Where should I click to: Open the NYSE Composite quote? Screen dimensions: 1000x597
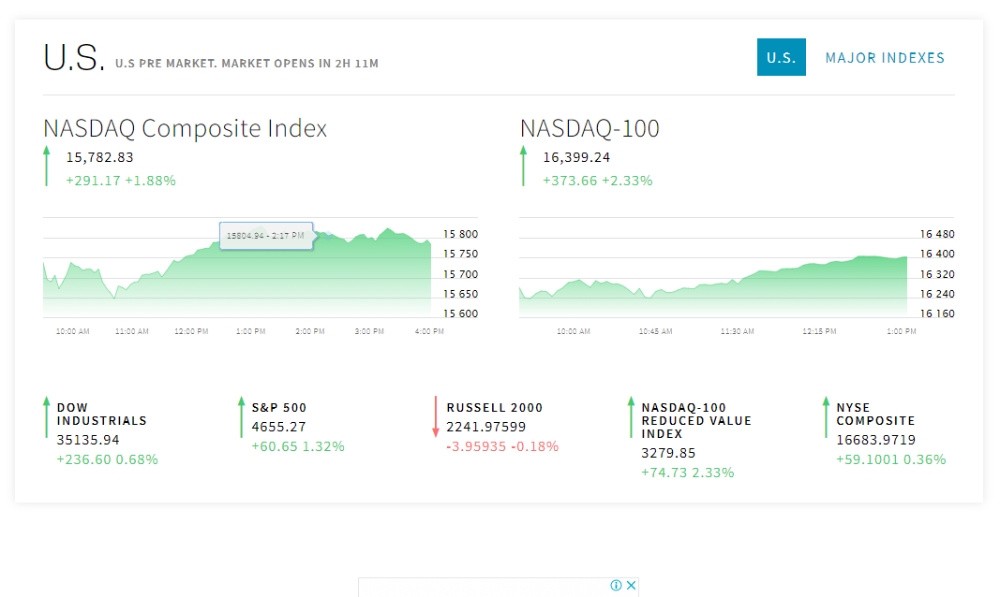tap(876, 414)
